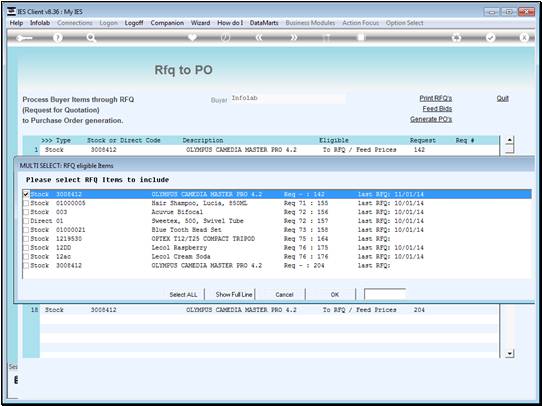Click the checkmark submit icon
The image size is (542, 406).
(490, 38)
